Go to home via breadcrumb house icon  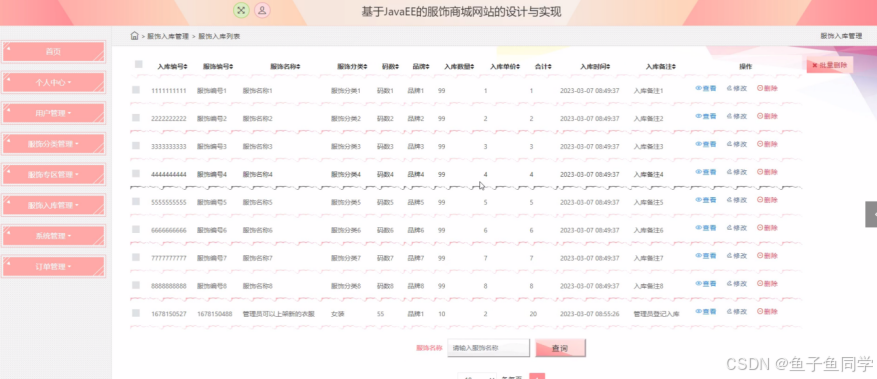(x=134, y=36)
